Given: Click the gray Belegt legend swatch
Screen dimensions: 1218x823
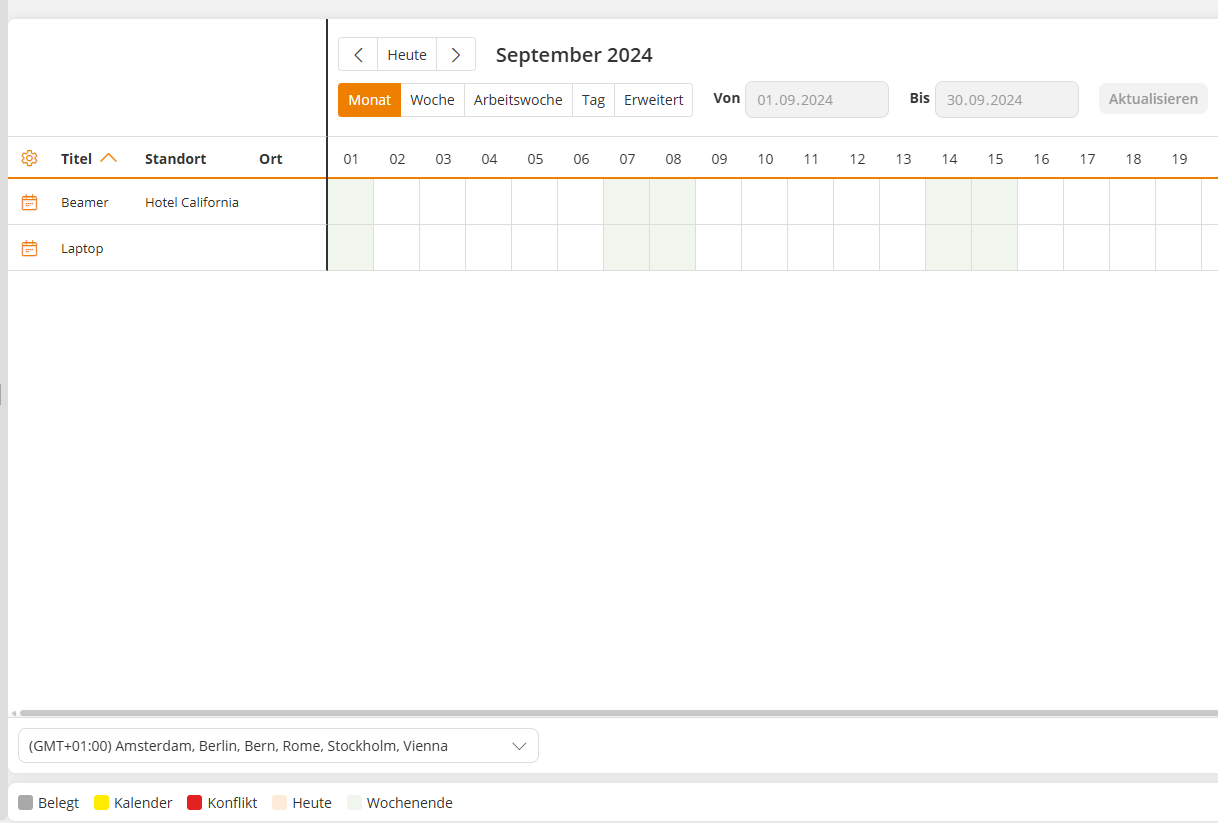Looking at the screenshot, I should click(26, 803).
